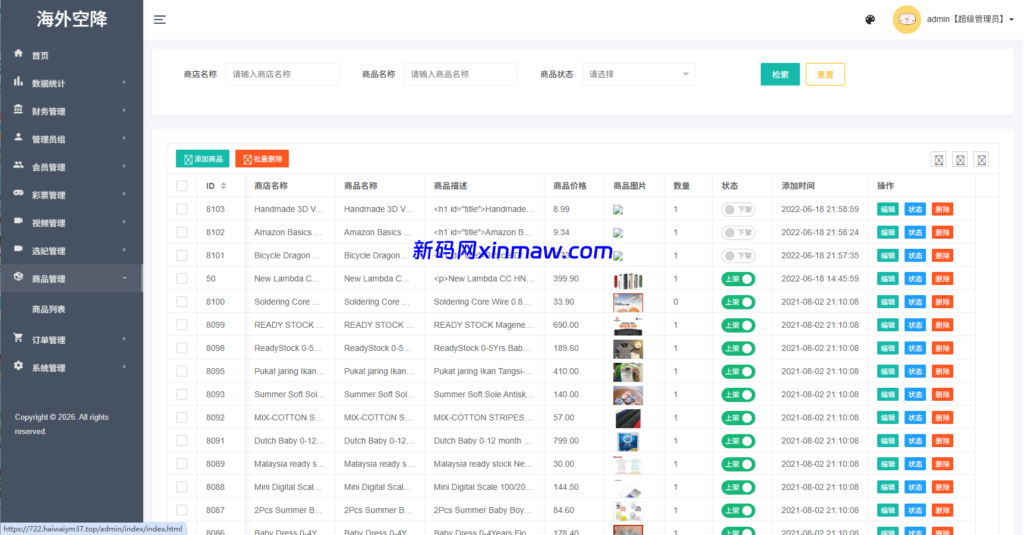The image size is (1024, 535).
Task: Expand the 视频管理 sidebar menu
Action: [71, 223]
